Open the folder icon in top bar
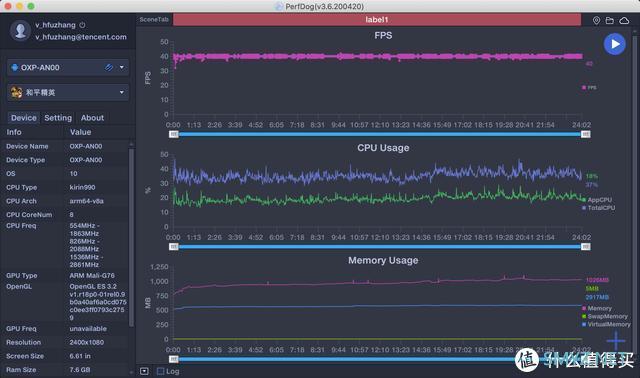 pos(609,20)
